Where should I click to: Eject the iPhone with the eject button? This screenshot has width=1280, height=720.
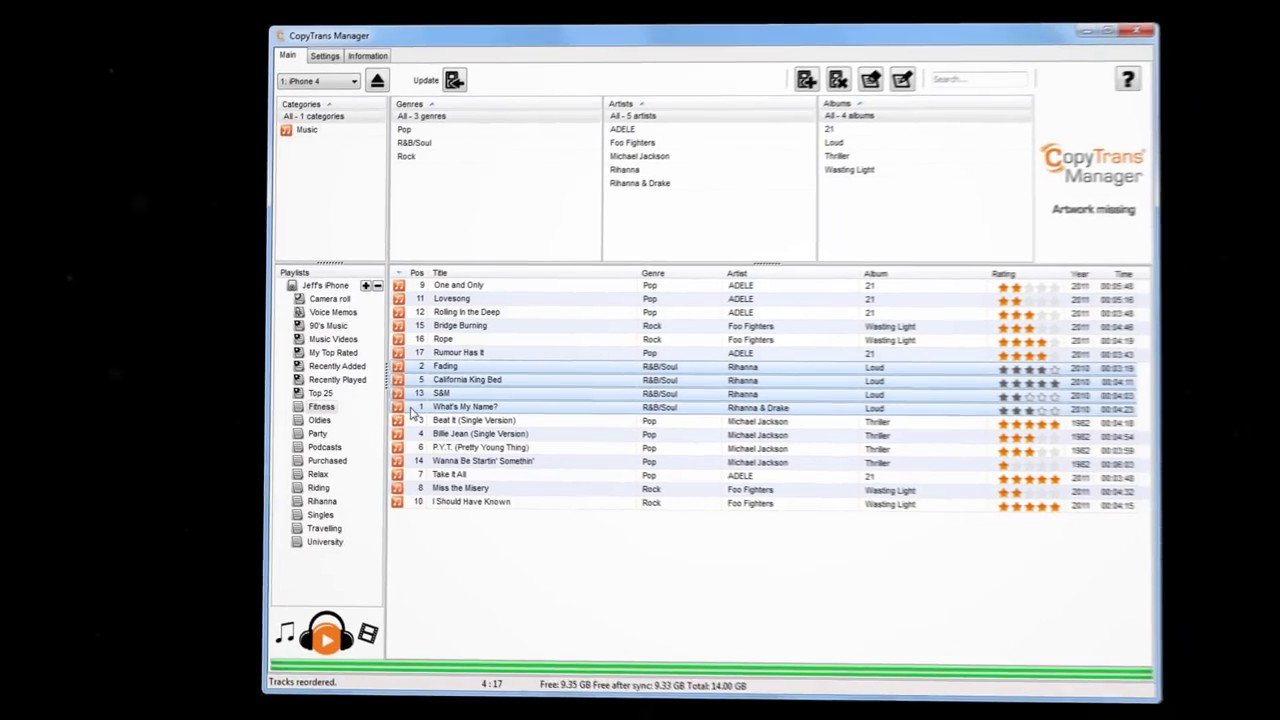(377, 81)
